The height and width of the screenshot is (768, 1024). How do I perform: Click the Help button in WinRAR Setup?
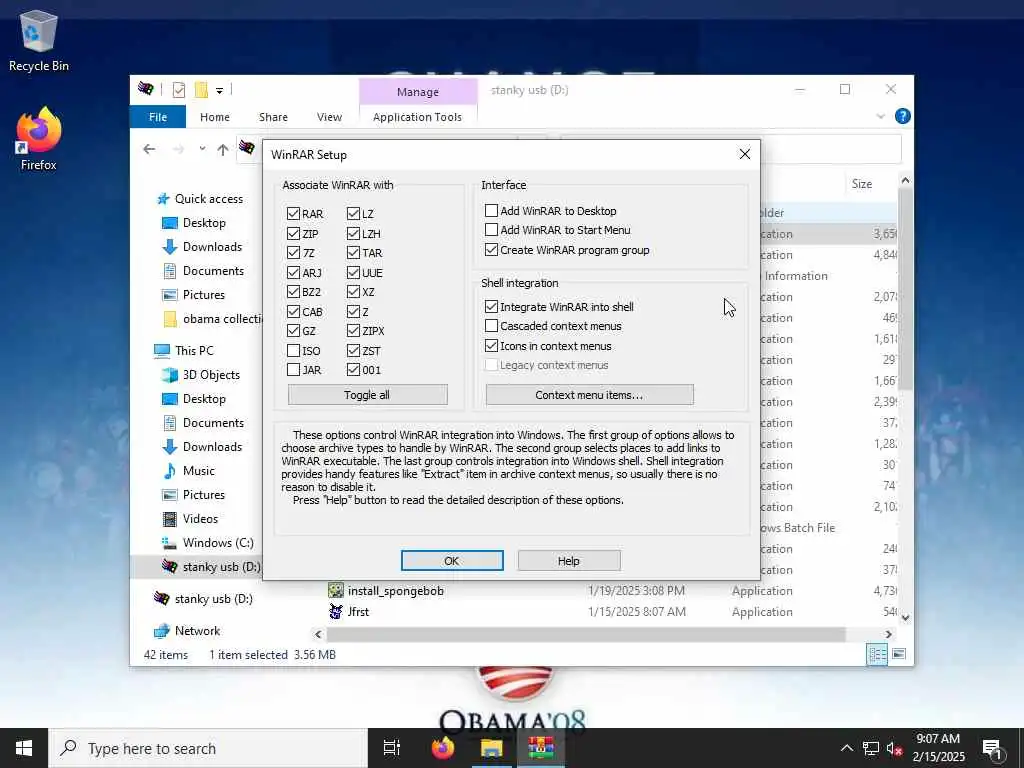coord(569,560)
